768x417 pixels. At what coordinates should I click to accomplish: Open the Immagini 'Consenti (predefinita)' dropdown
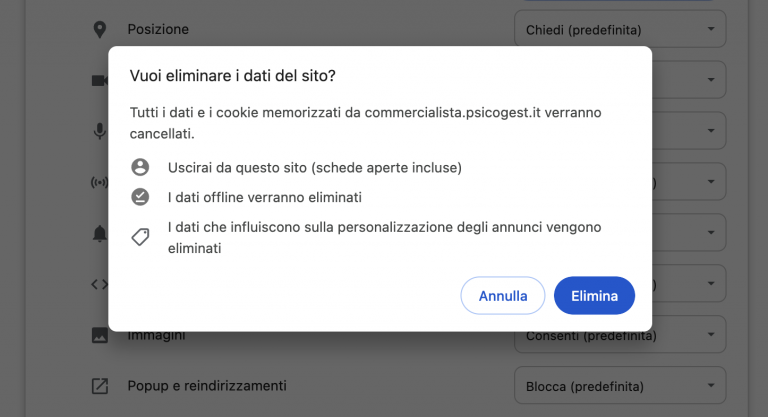pyautogui.click(x=619, y=336)
